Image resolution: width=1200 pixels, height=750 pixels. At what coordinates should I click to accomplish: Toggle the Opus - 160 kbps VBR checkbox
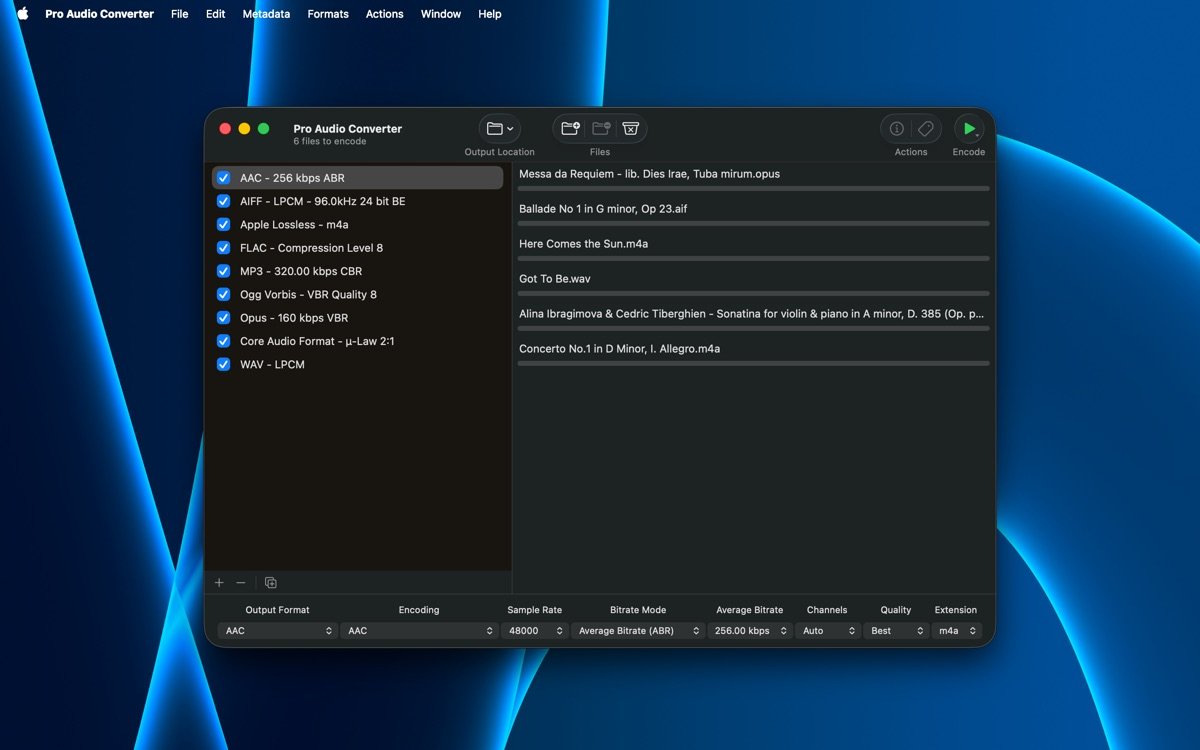click(x=224, y=318)
